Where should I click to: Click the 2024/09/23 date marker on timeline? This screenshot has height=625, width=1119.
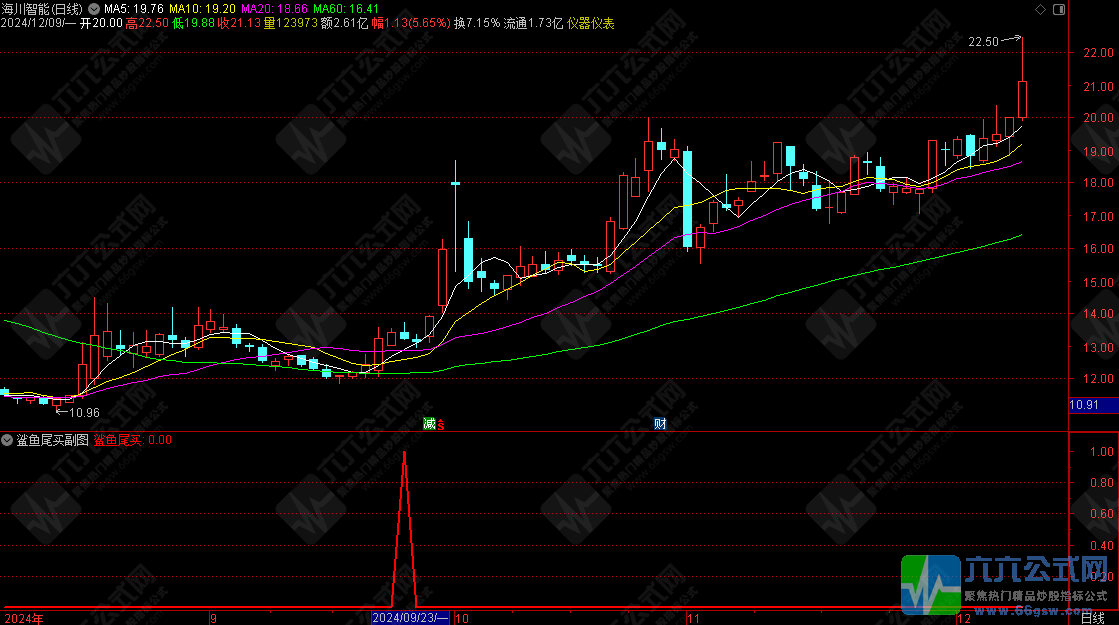coord(411,618)
